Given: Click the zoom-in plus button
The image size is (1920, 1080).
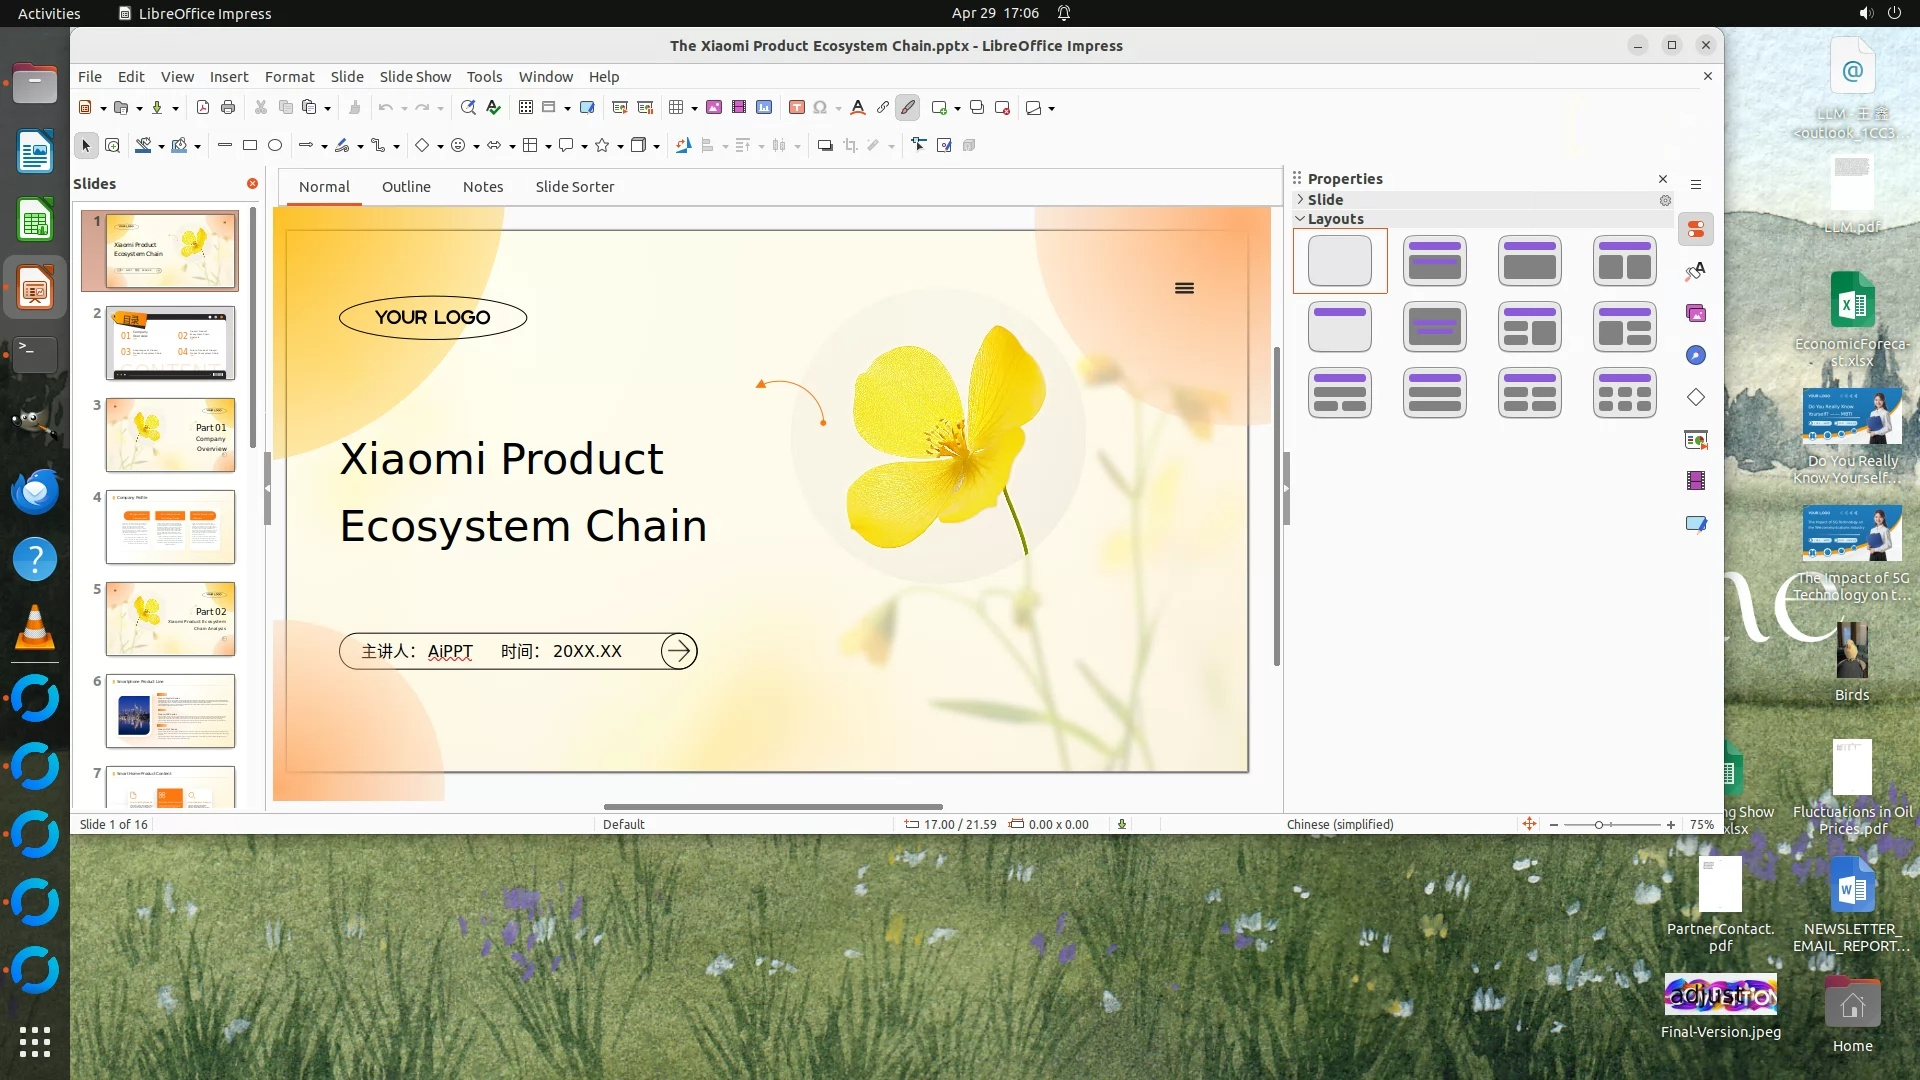Looking at the screenshot, I should coord(1670,825).
